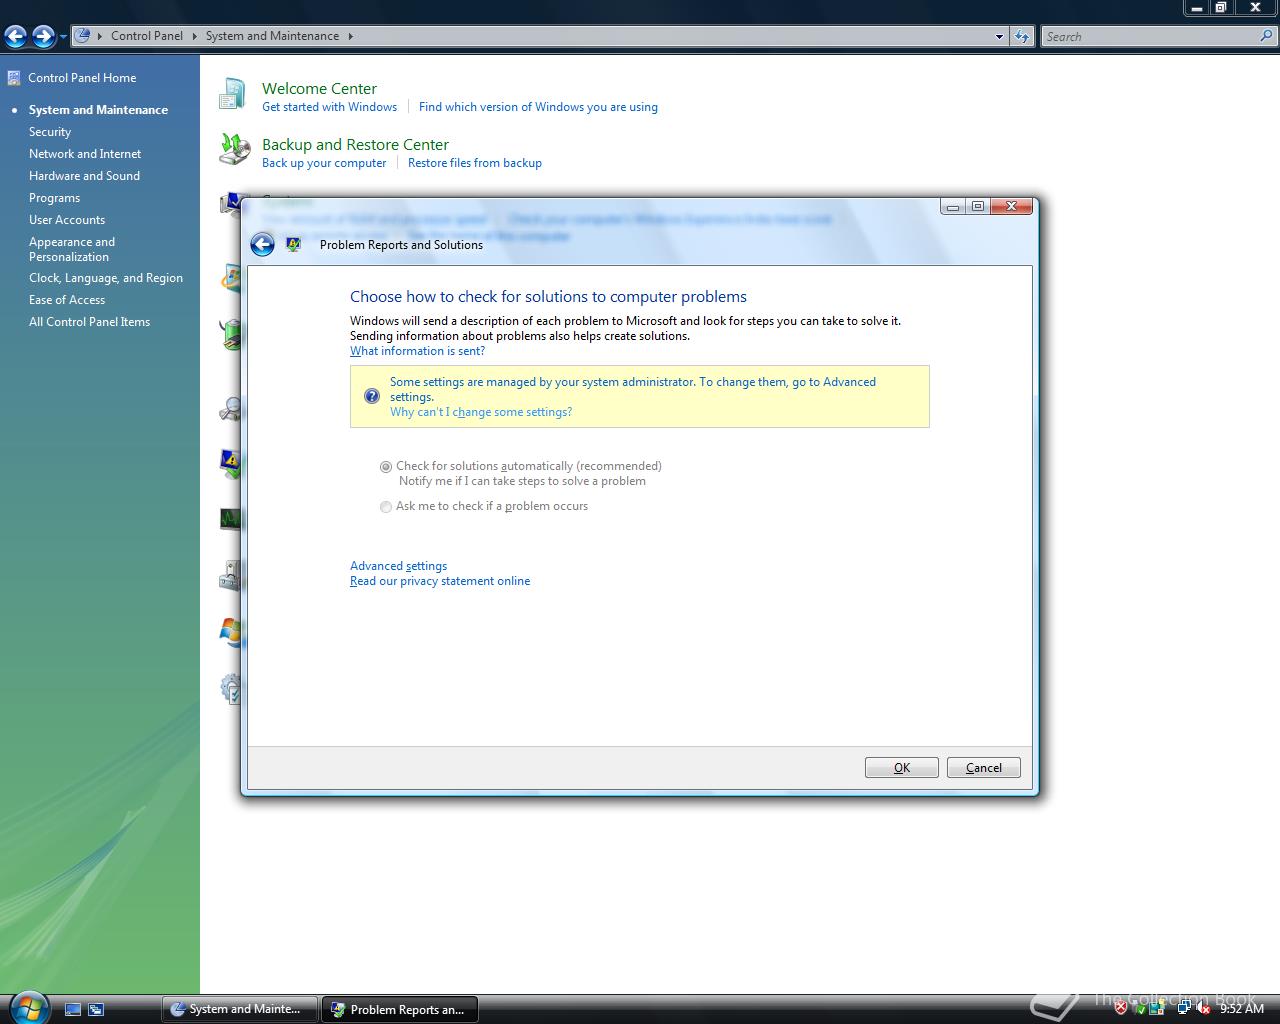The height and width of the screenshot is (1024, 1280).
Task: Click Show Desktop in the quick launch
Action: (x=73, y=1010)
